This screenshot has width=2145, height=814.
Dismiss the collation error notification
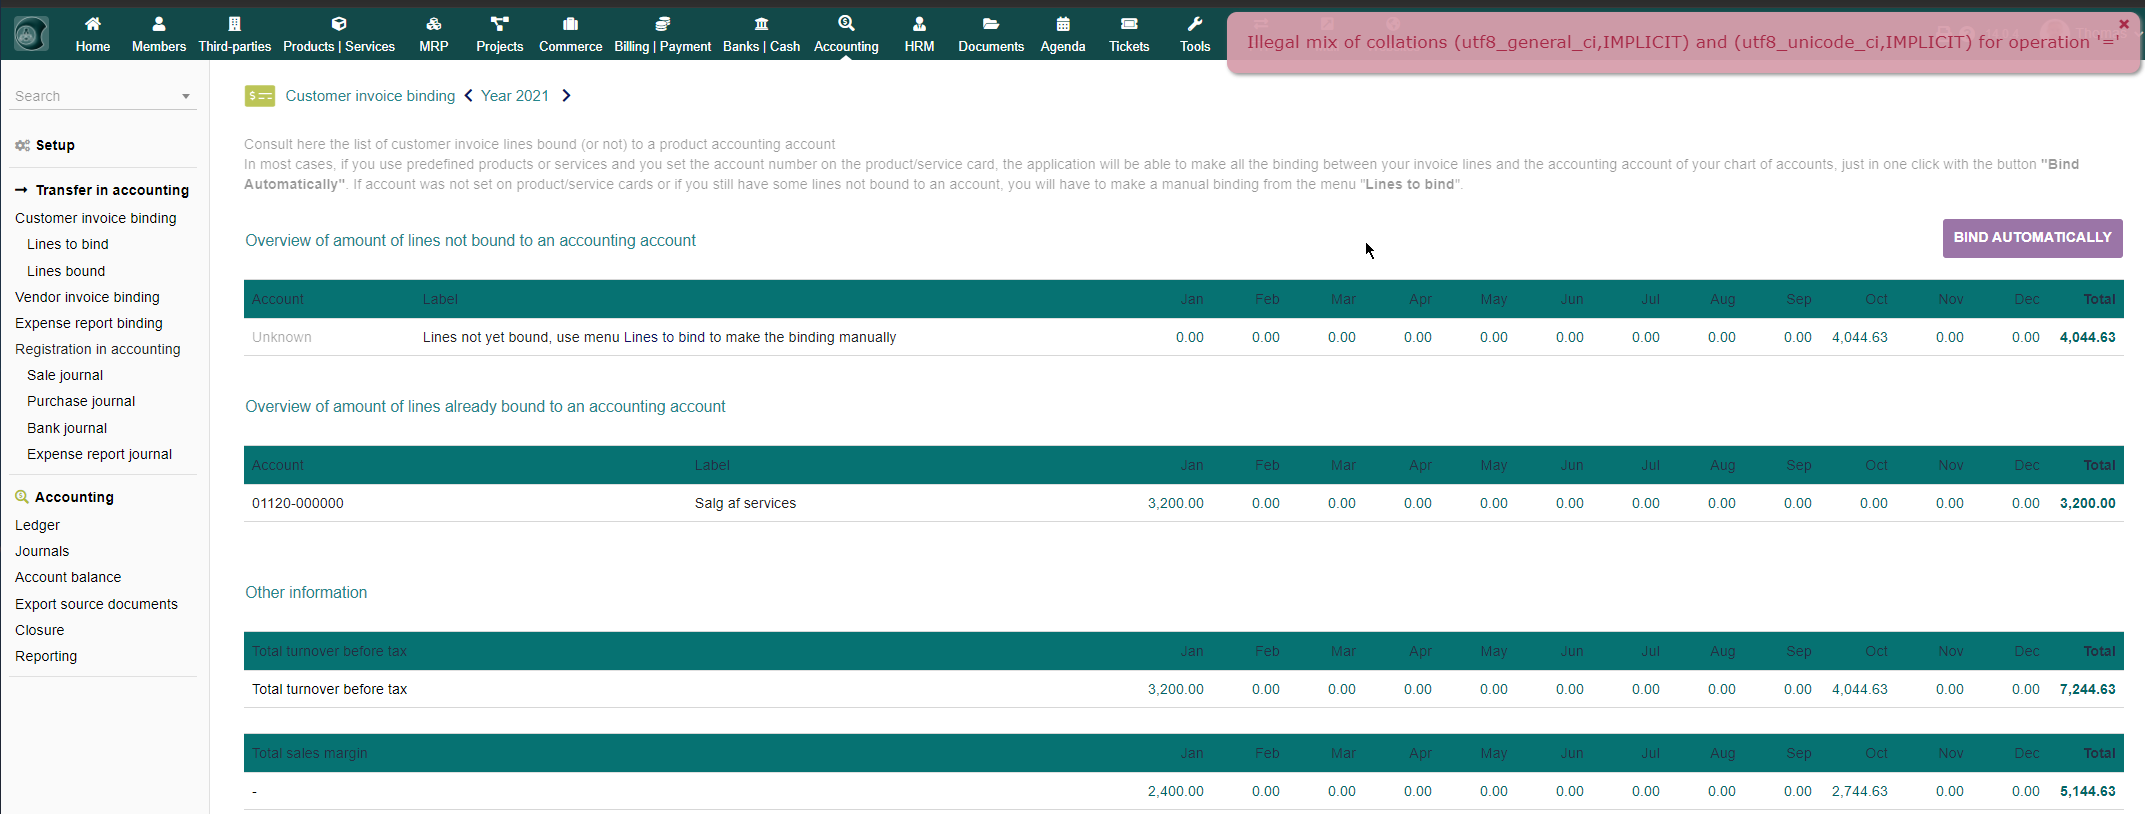[2123, 24]
